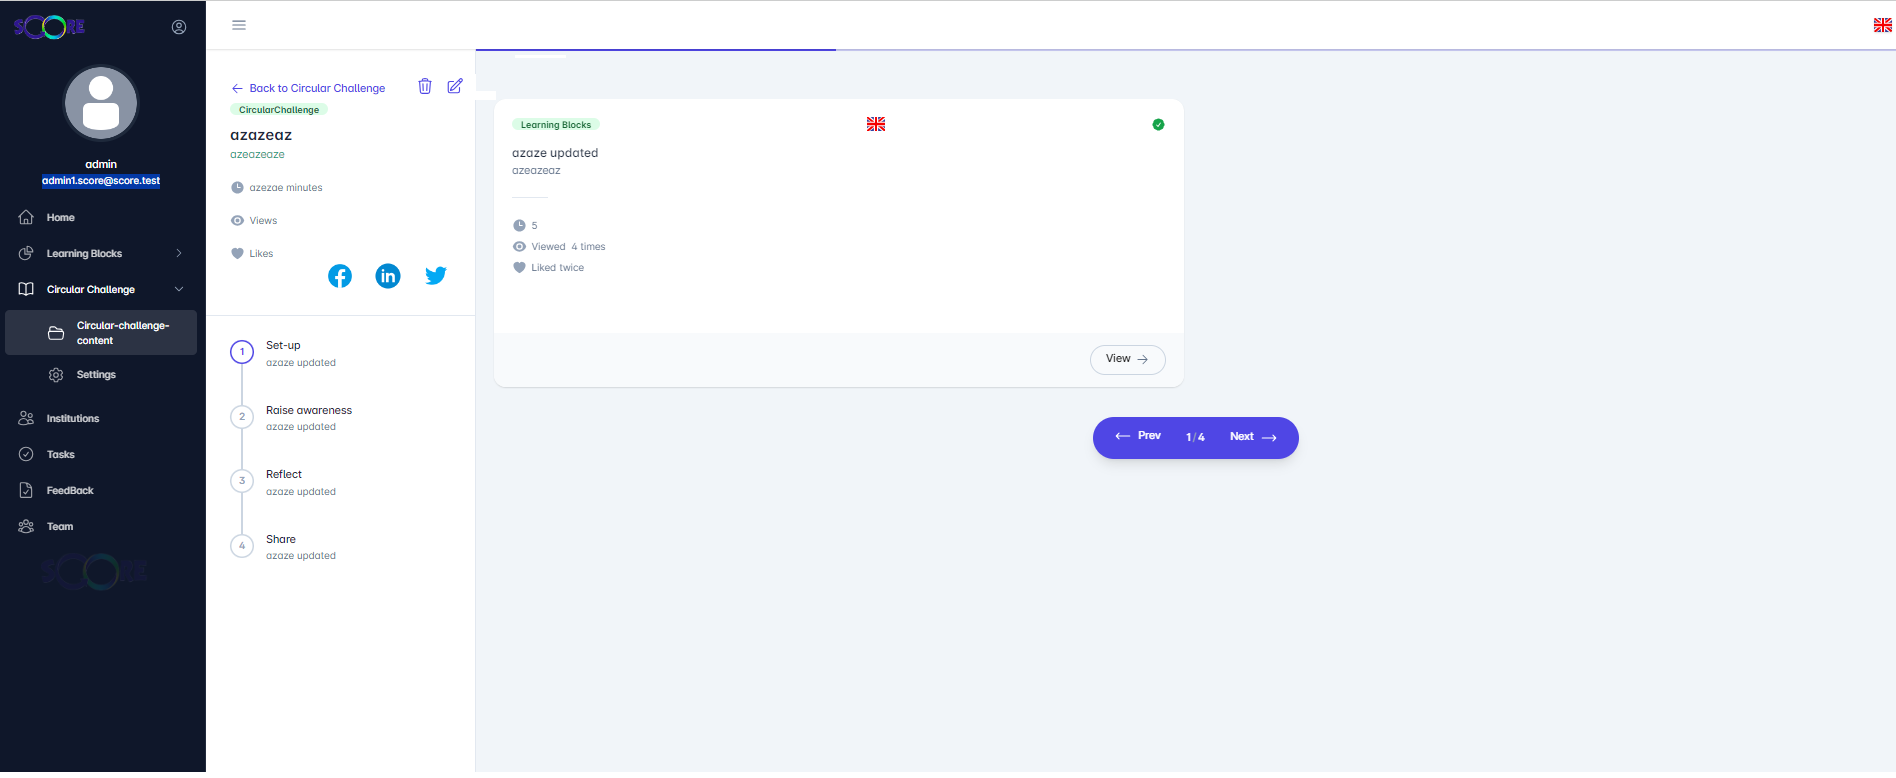Share on Facebook icon
This screenshot has height=778, width=1896.
[x=340, y=276]
